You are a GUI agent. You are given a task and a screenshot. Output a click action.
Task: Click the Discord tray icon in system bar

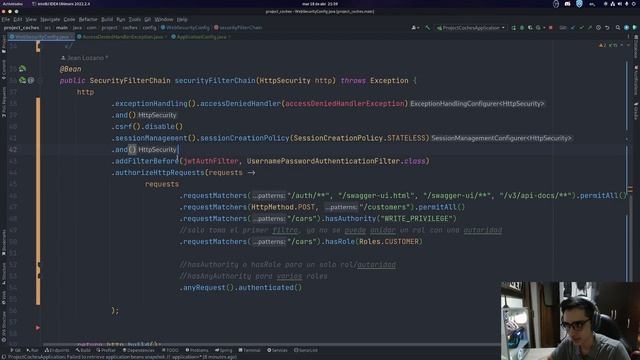(567, 4)
